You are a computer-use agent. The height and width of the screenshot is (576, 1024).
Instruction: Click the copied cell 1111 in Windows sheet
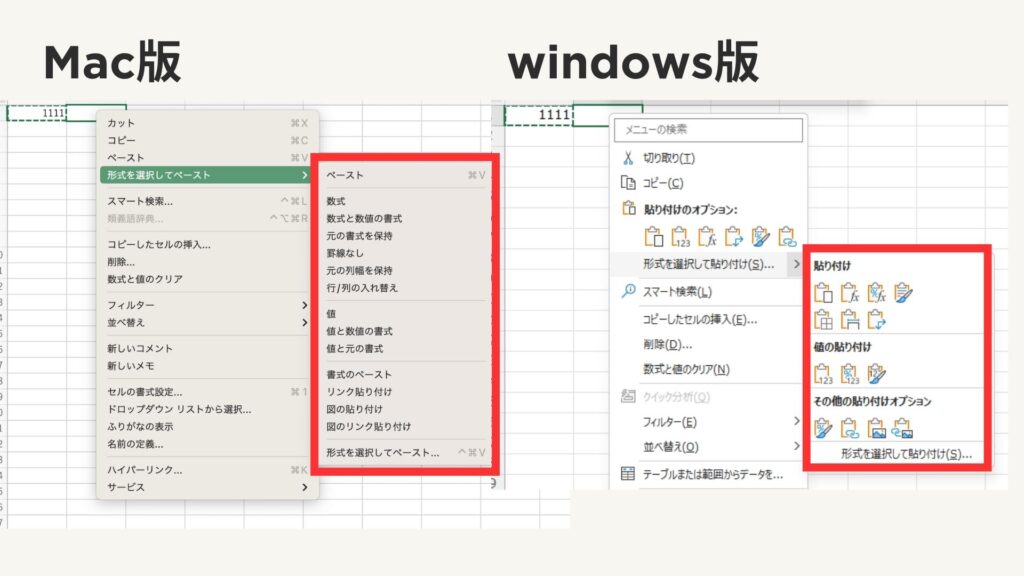539,115
